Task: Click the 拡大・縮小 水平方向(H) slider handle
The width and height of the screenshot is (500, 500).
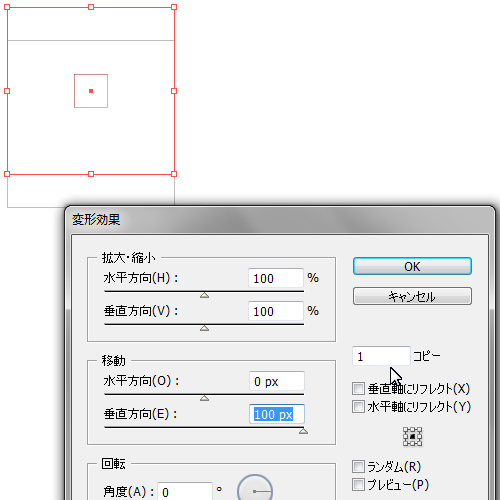Action: [204, 295]
